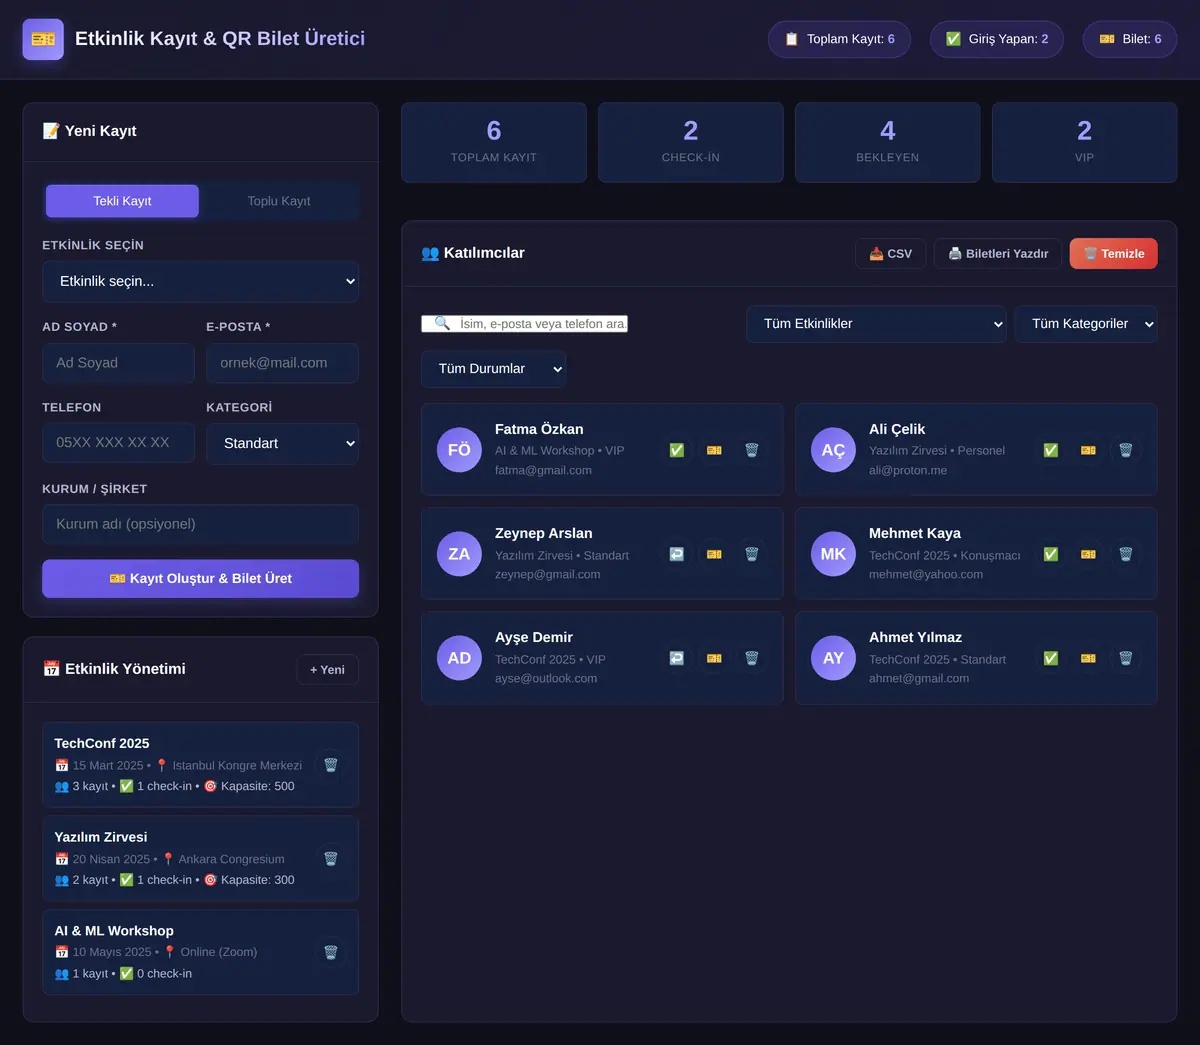Click the E-posta input field
Screen dimensions: 1200x1045
pos(282,363)
